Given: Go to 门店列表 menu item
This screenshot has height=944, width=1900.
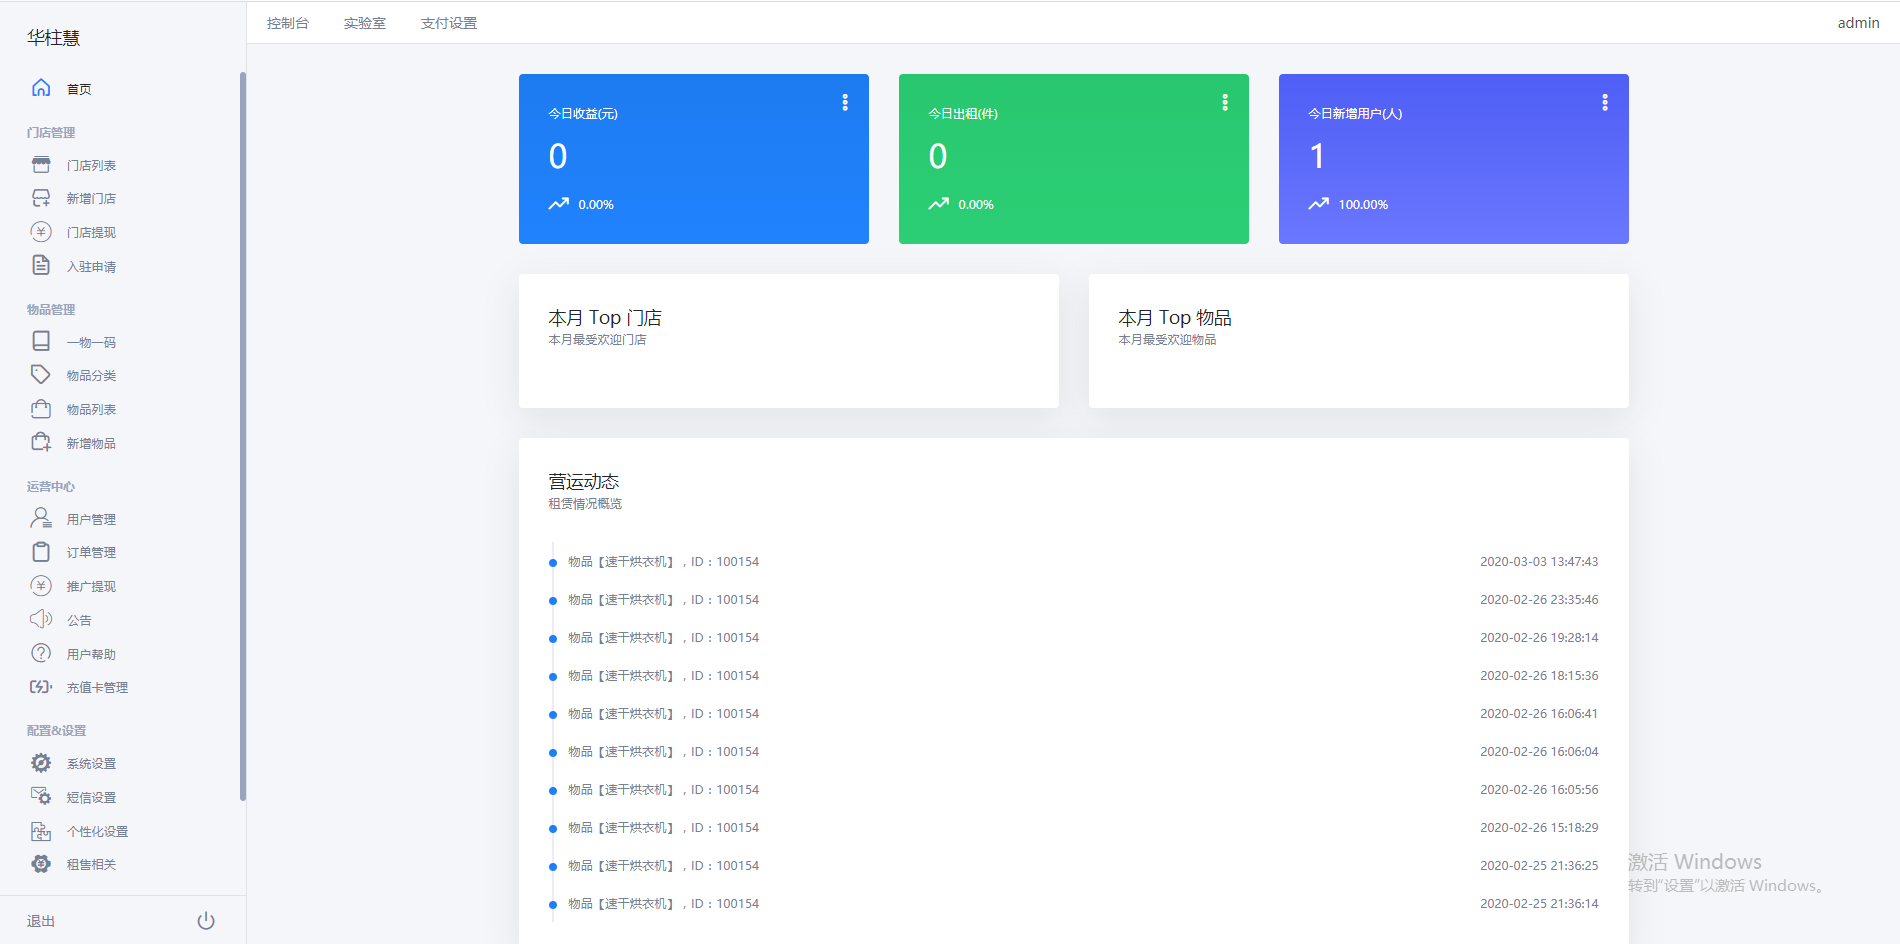Looking at the screenshot, I should [91, 166].
